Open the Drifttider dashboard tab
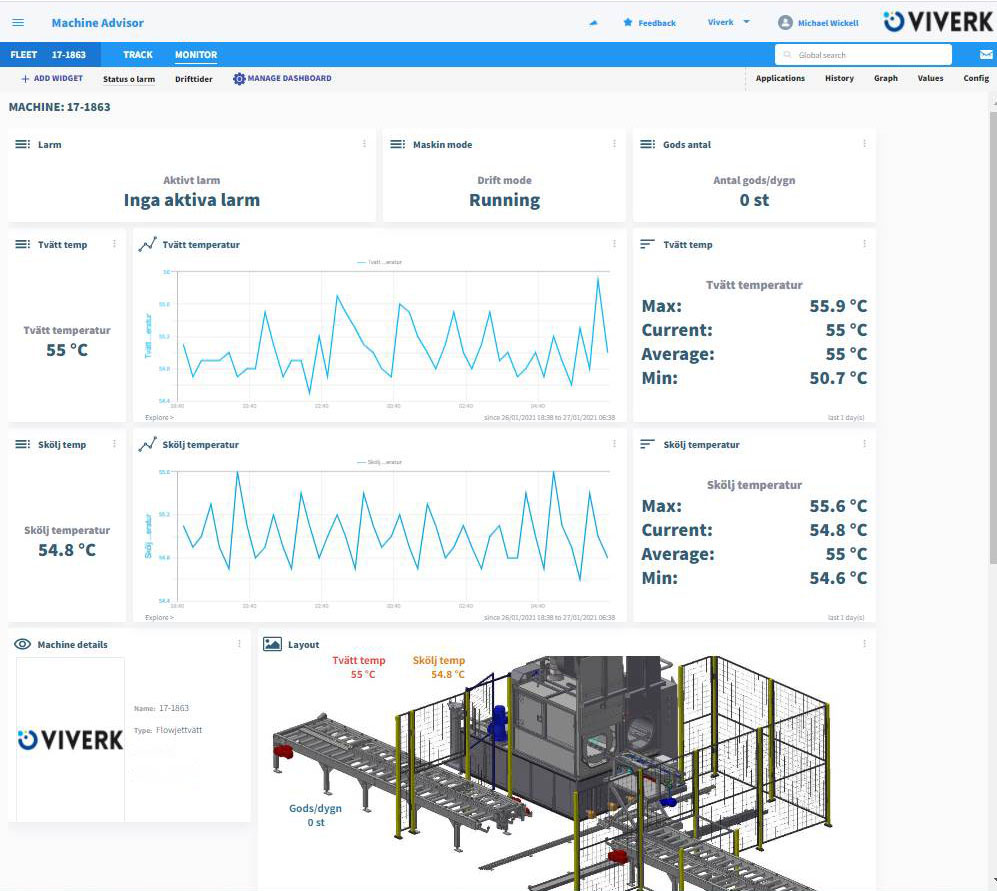 pos(194,78)
